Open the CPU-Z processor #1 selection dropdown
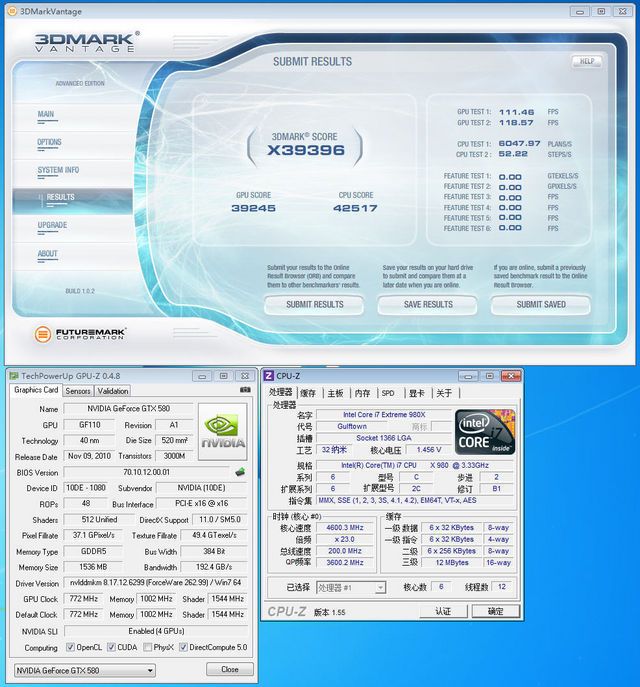 pos(351,588)
